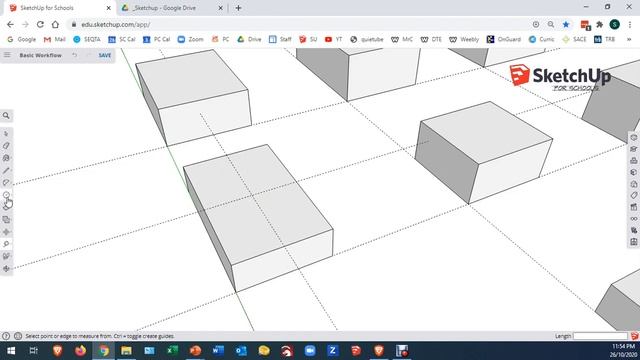This screenshot has height=360, width=640.
Task: Open the Entity Info panel icon
Action: coord(633,138)
